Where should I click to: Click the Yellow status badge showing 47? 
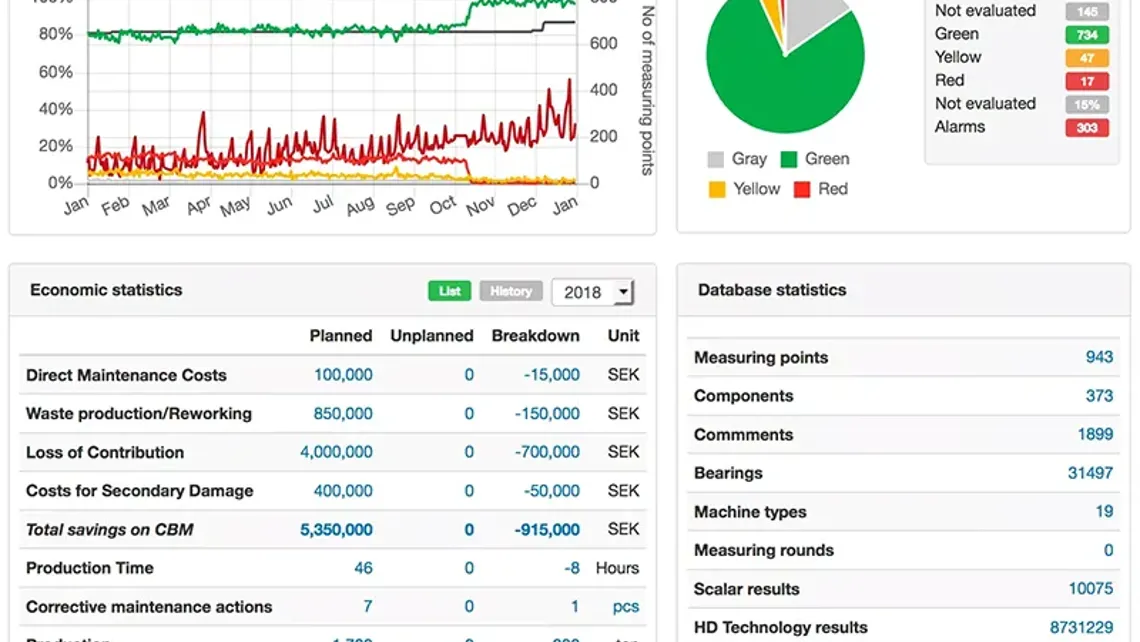click(x=1086, y=57)
